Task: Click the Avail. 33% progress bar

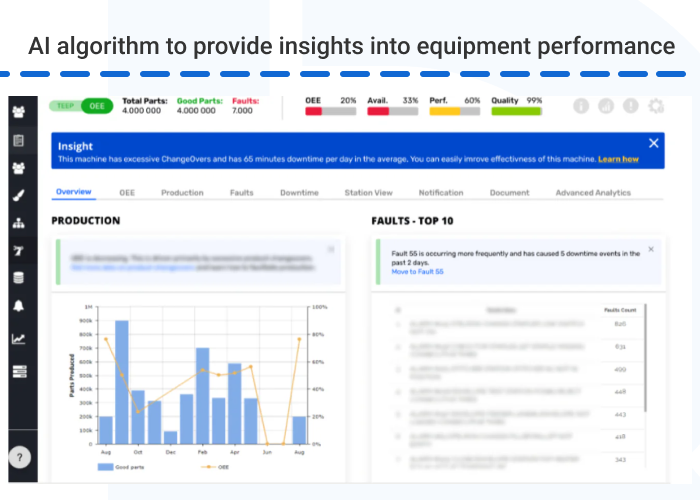Action: click(392, 112)
